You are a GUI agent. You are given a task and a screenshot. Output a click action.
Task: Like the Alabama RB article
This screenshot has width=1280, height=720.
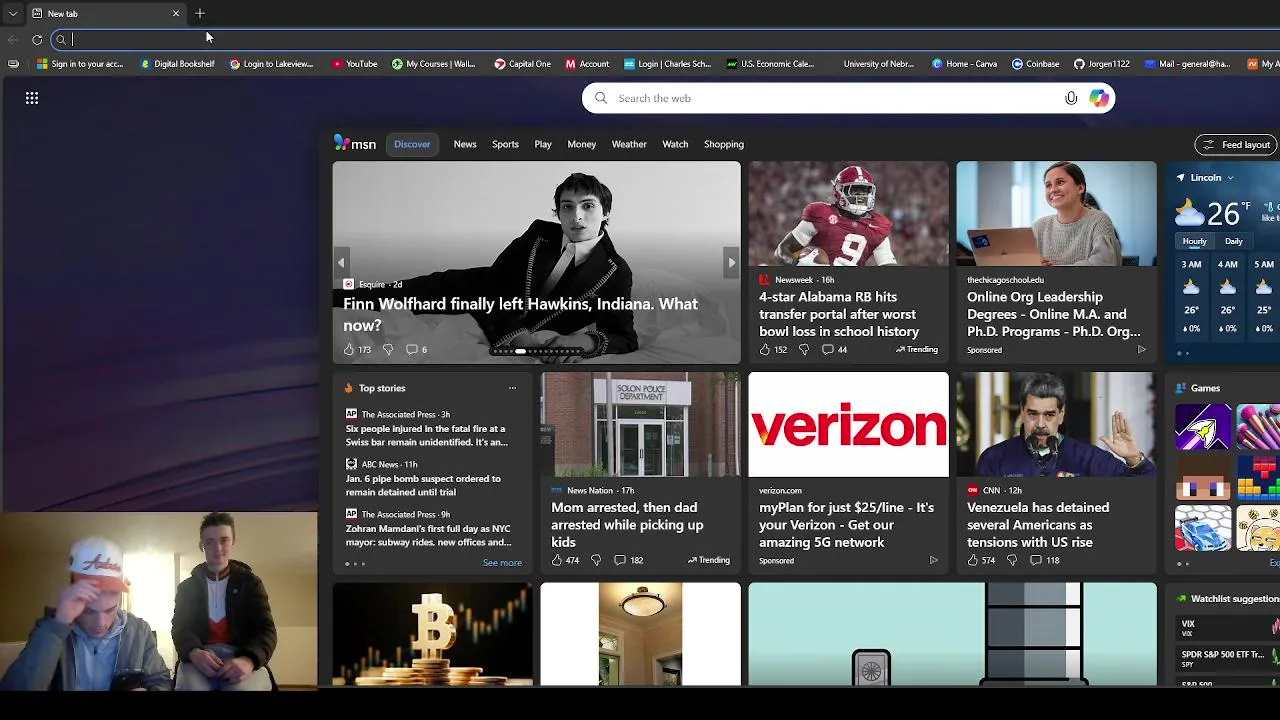tap(765, 349)
